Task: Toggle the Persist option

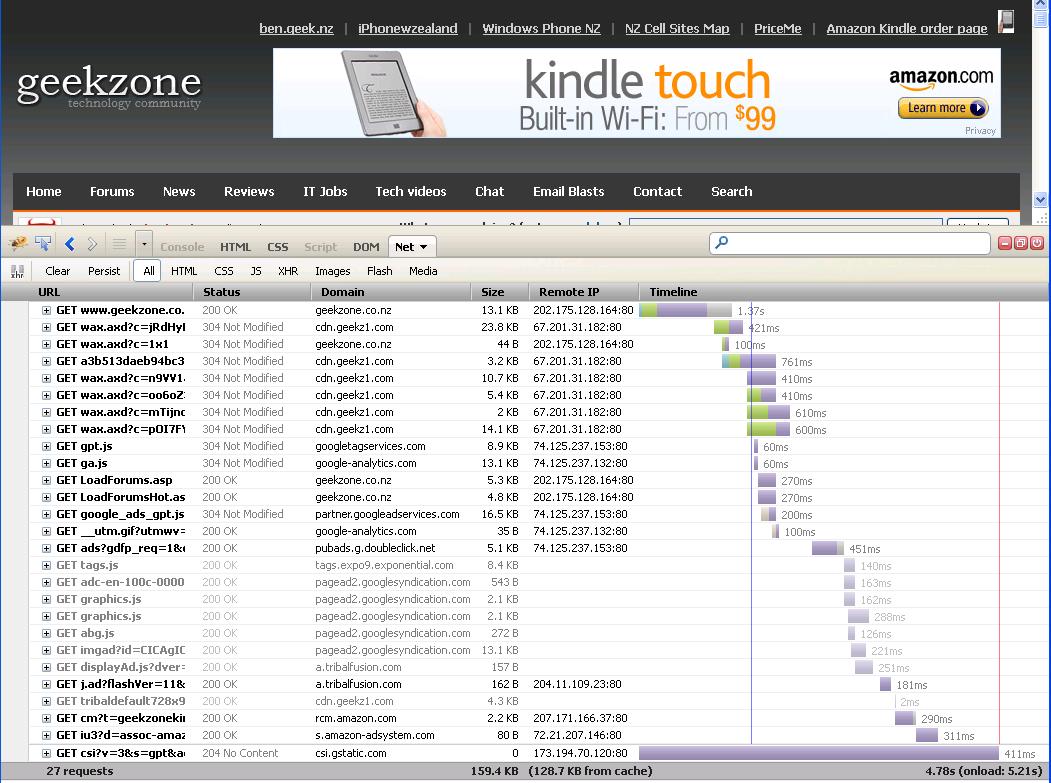Action: click(x=104, y=271)
